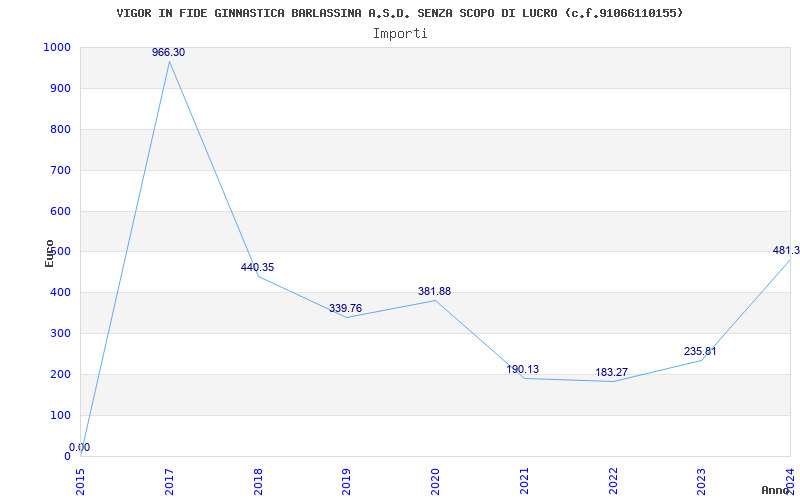Click the 200 y-axis tick label

click(60, 374)
